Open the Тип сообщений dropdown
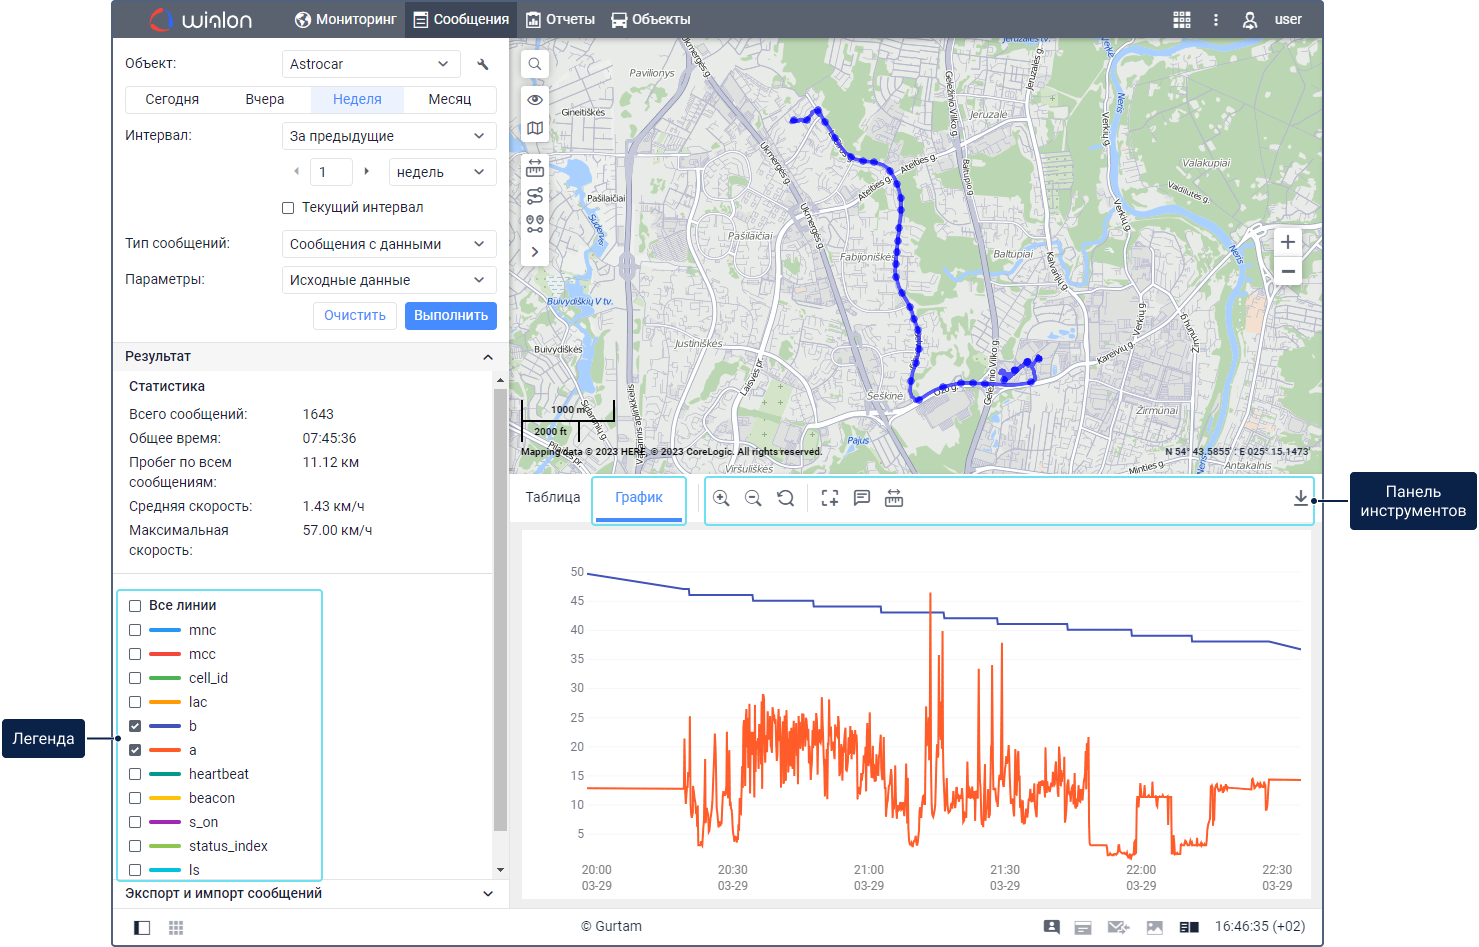1479x947 pixels. pyautogui.click(x=389, y=244)
